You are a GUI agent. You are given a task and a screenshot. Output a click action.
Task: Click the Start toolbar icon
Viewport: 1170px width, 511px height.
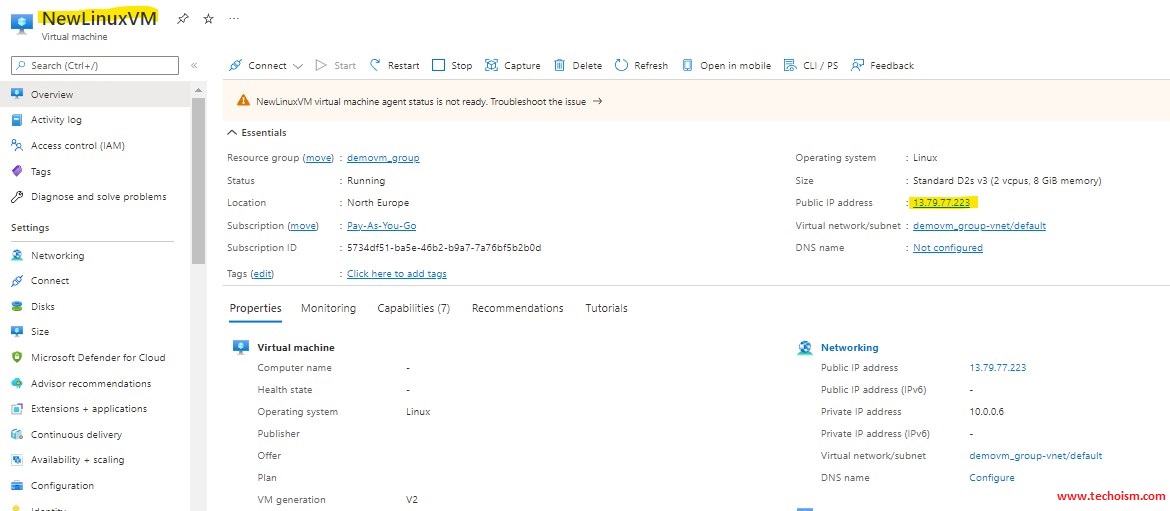(321, 66)
